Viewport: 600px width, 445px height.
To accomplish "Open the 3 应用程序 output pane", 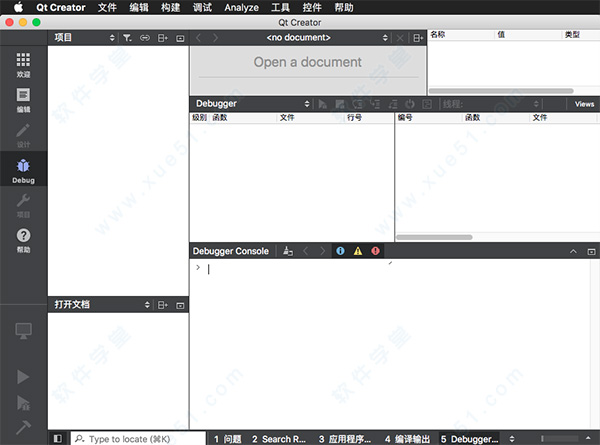I will tap(344, 439).
